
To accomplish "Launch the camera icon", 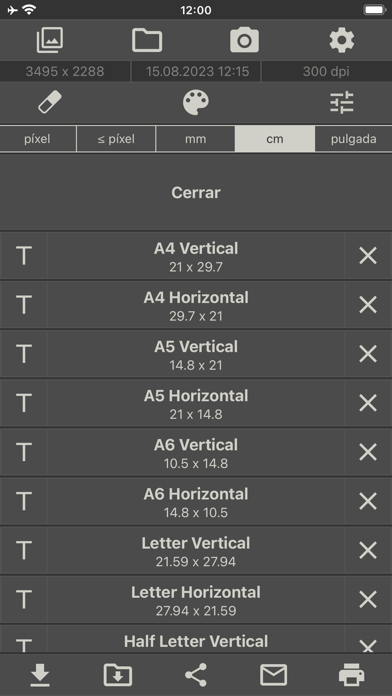I will 244,40.
